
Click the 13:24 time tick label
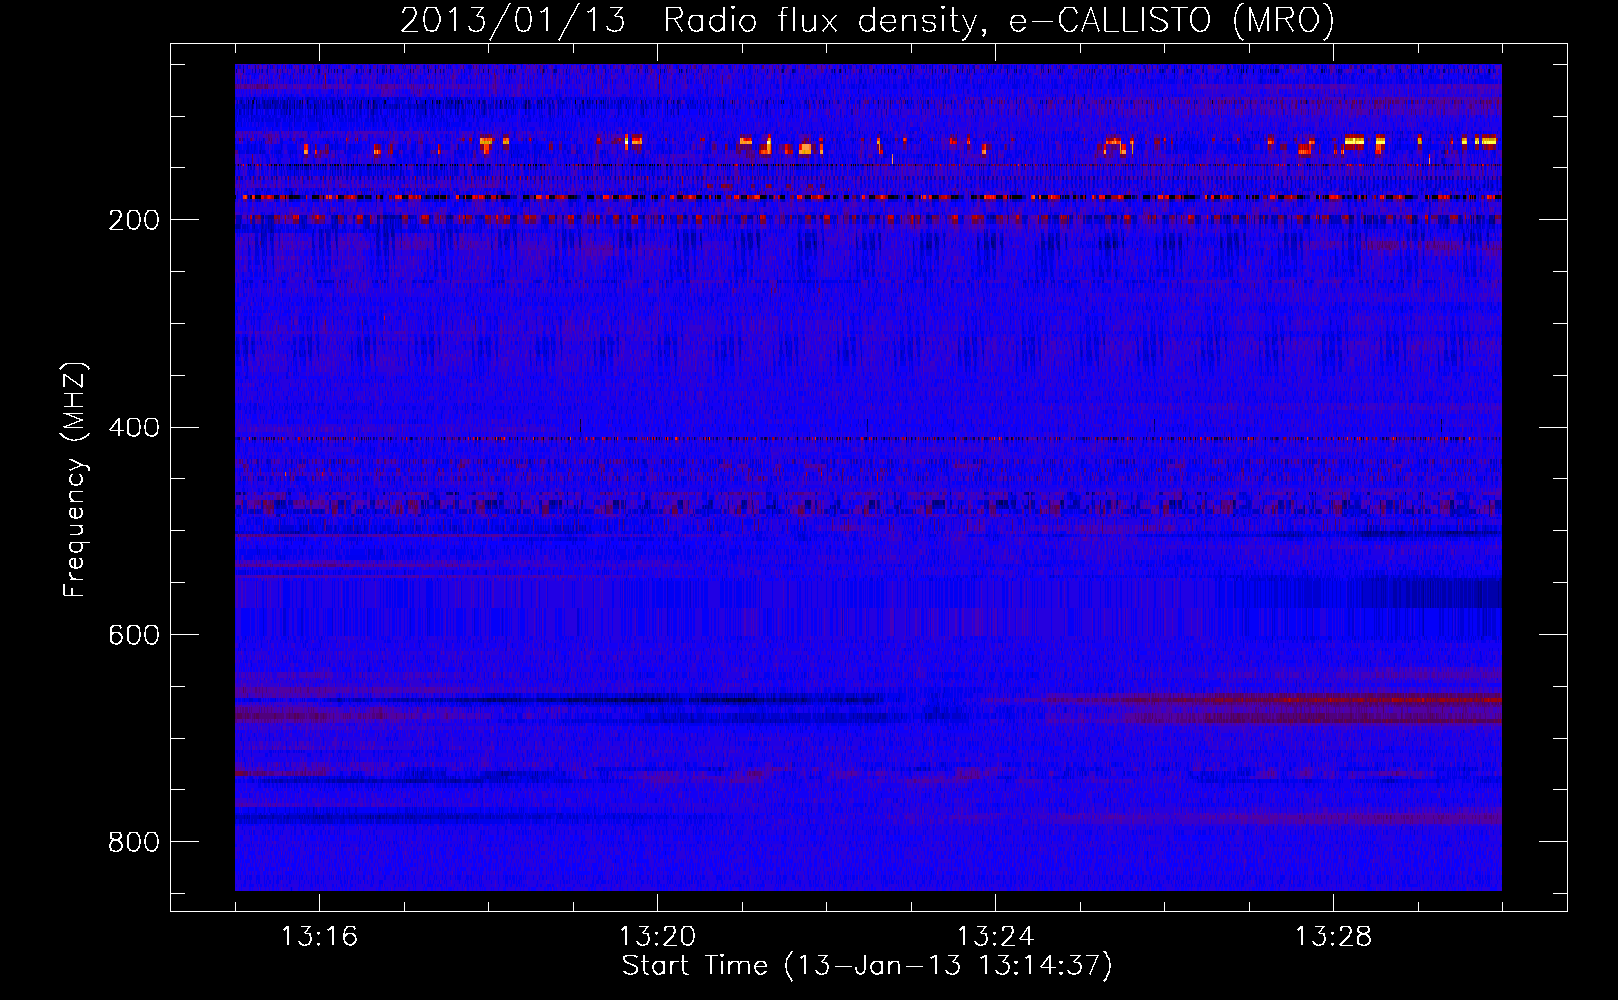[x=995, y=936]
